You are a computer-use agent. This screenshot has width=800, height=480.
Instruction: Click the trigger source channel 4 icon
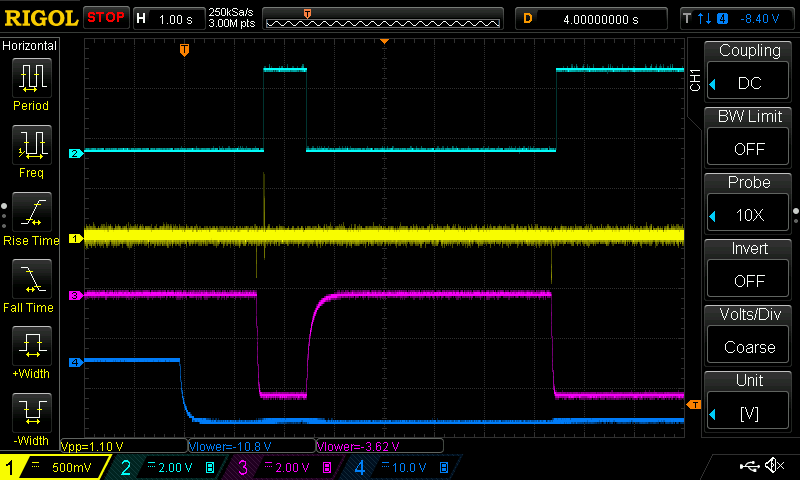coord(722,19)
